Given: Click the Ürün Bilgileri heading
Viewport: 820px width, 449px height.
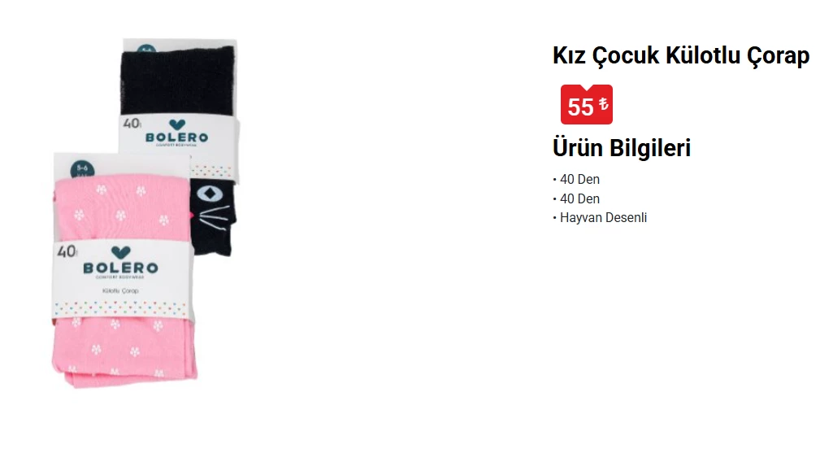Looking at the screenshot, I should coord(622,148).
